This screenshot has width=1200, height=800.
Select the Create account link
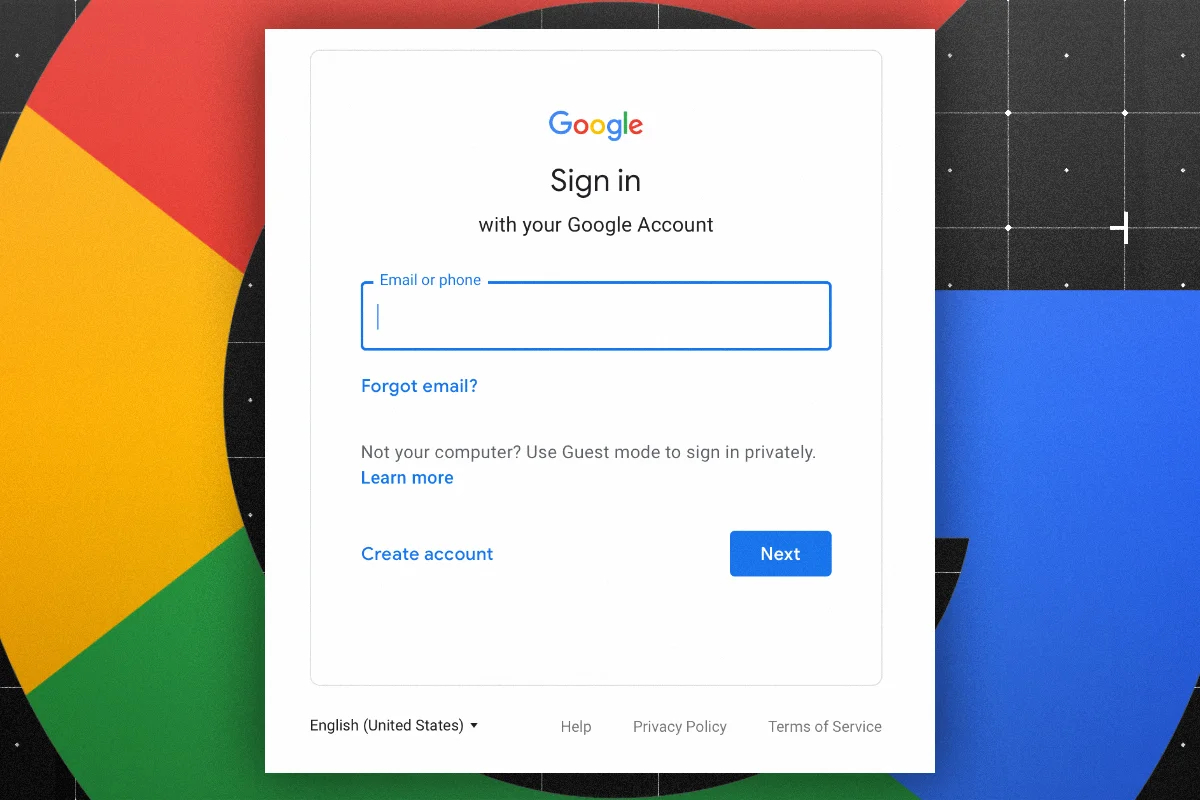tap(427, 554)
